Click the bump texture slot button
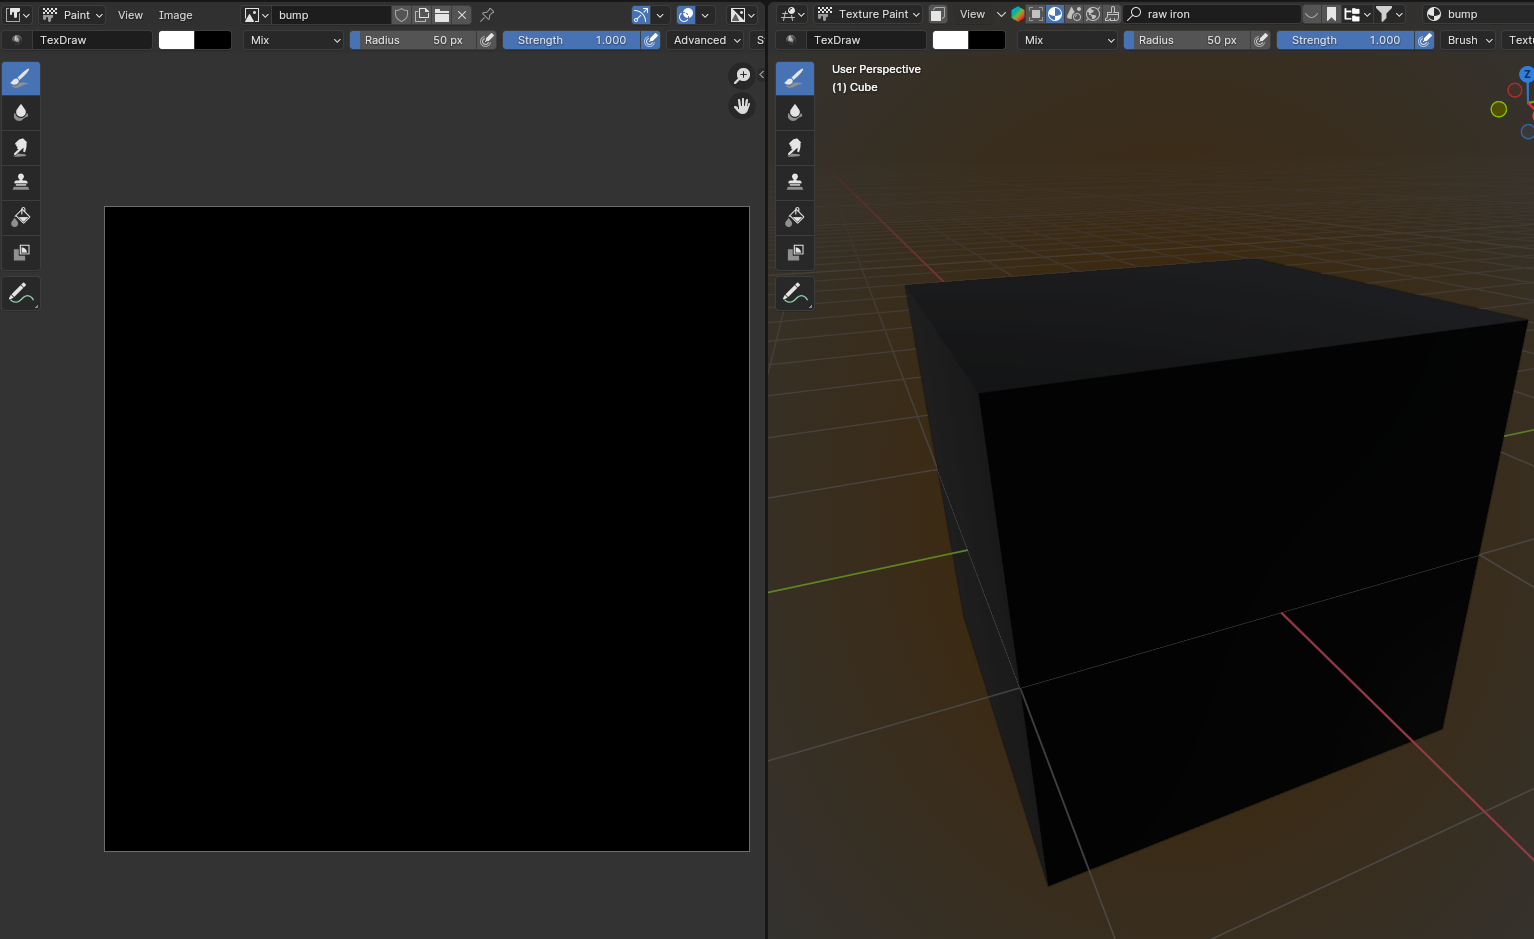1534x939 pixels. tap(1479, 14)
